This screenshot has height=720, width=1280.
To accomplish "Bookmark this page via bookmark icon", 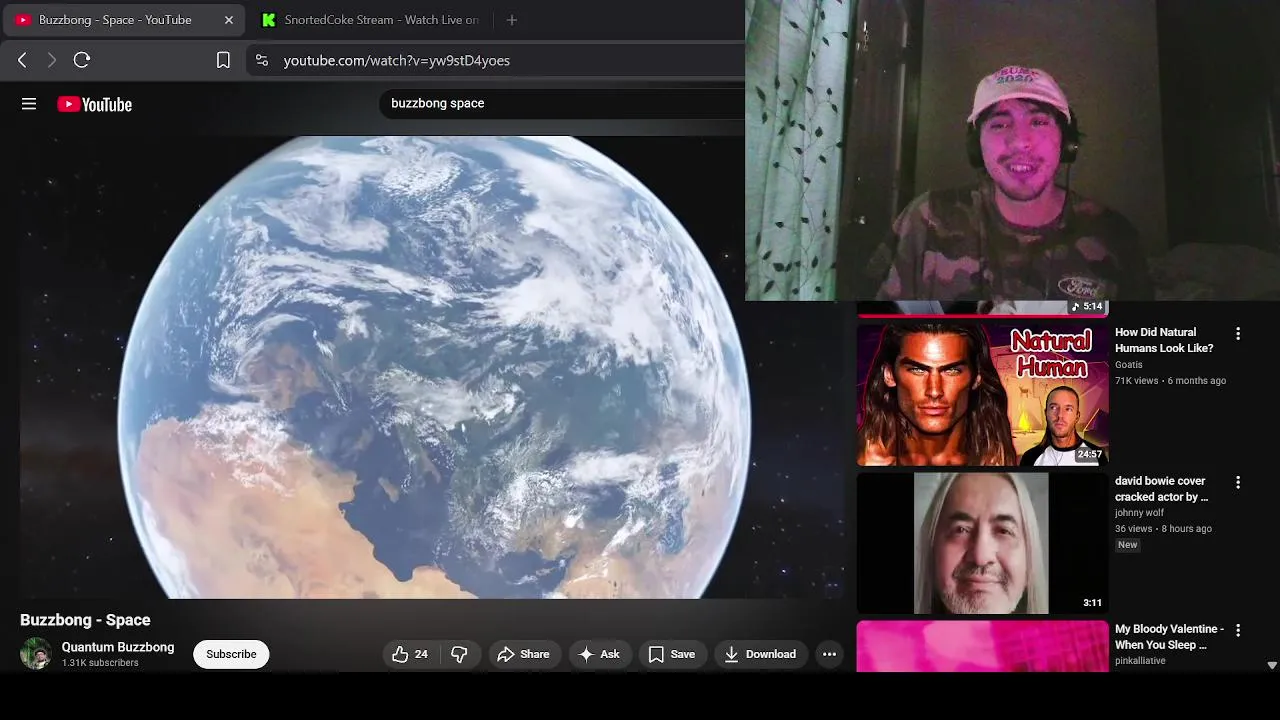I will tap(224, 60).
